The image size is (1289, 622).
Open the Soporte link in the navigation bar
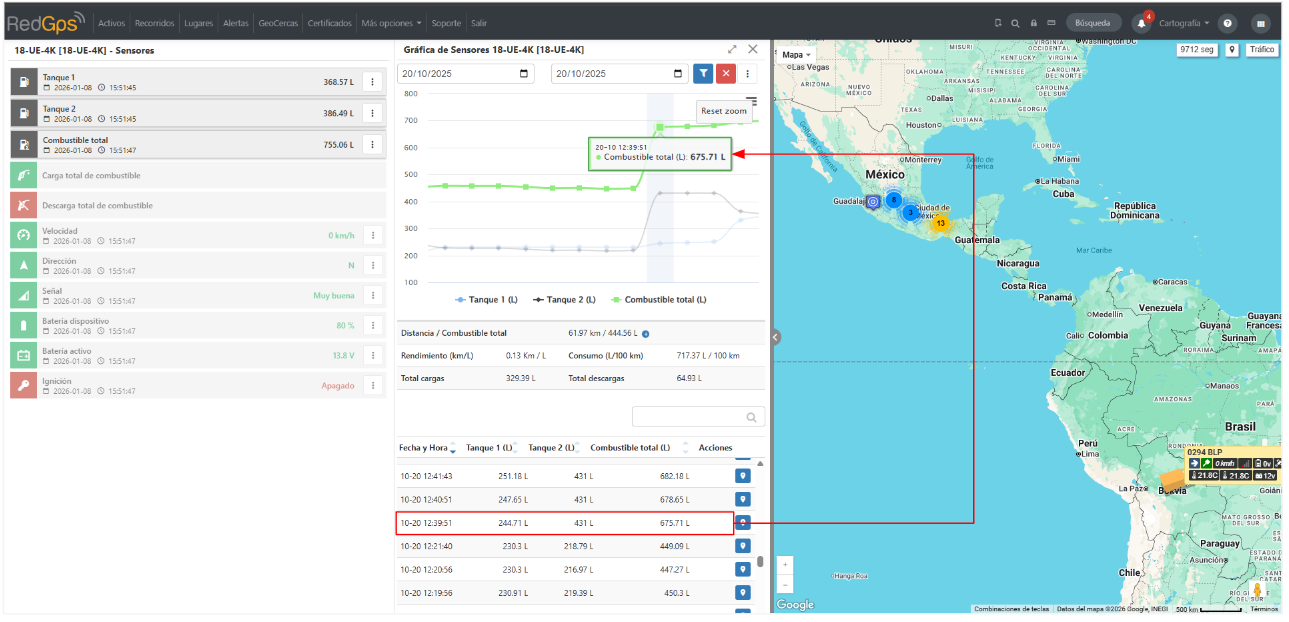click(446, 22)
